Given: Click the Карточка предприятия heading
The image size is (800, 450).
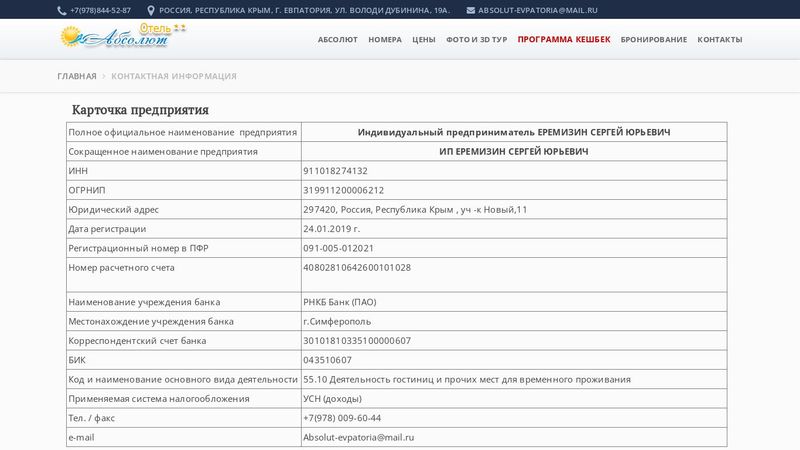Looking at the screenshot, I should click(140, 110).
